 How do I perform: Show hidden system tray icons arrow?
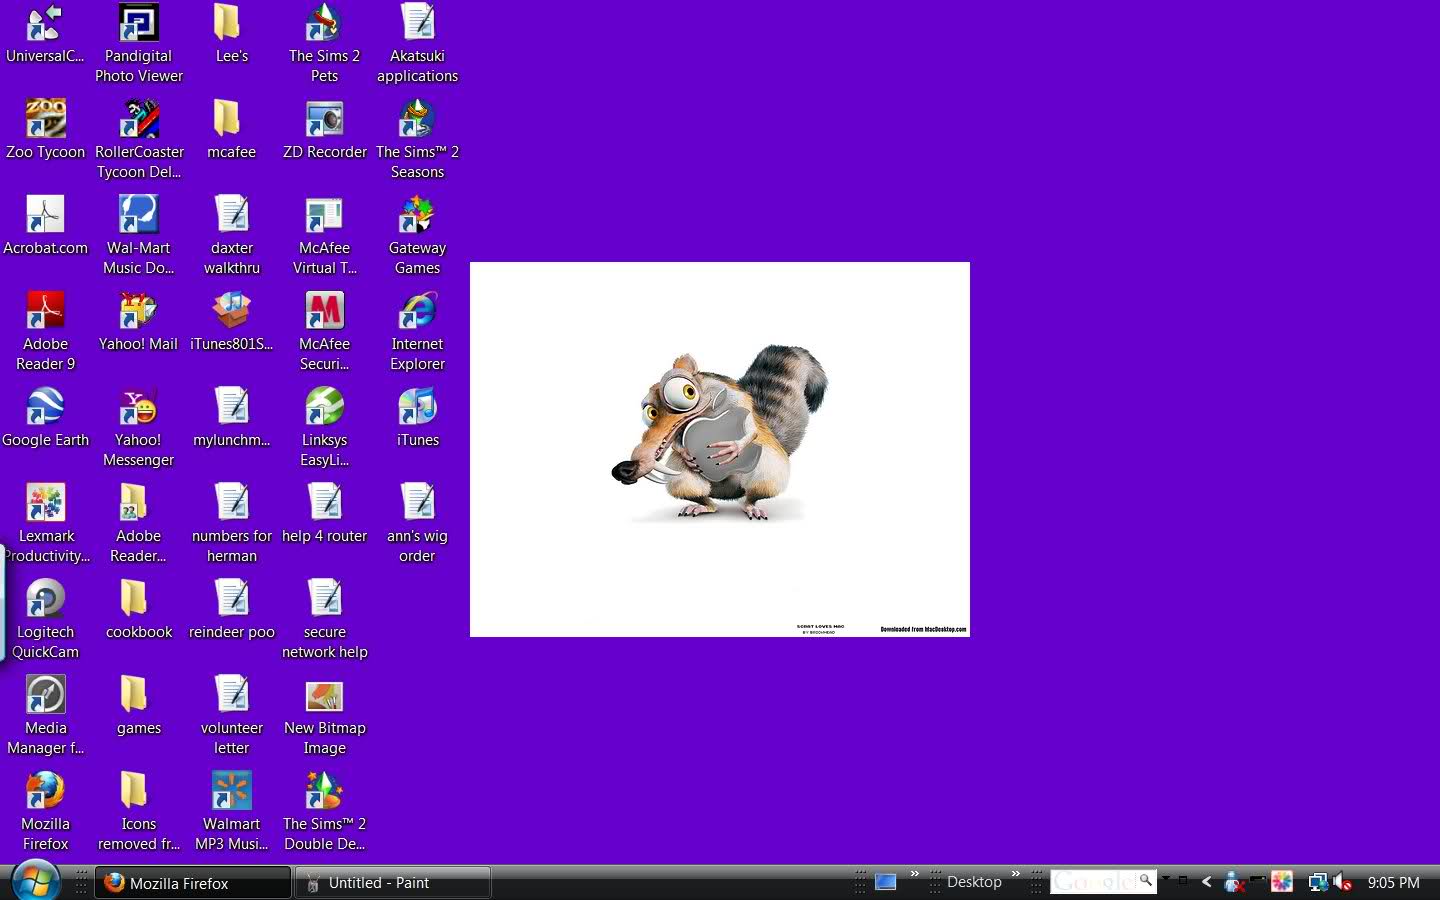(x=1207, y=882)
